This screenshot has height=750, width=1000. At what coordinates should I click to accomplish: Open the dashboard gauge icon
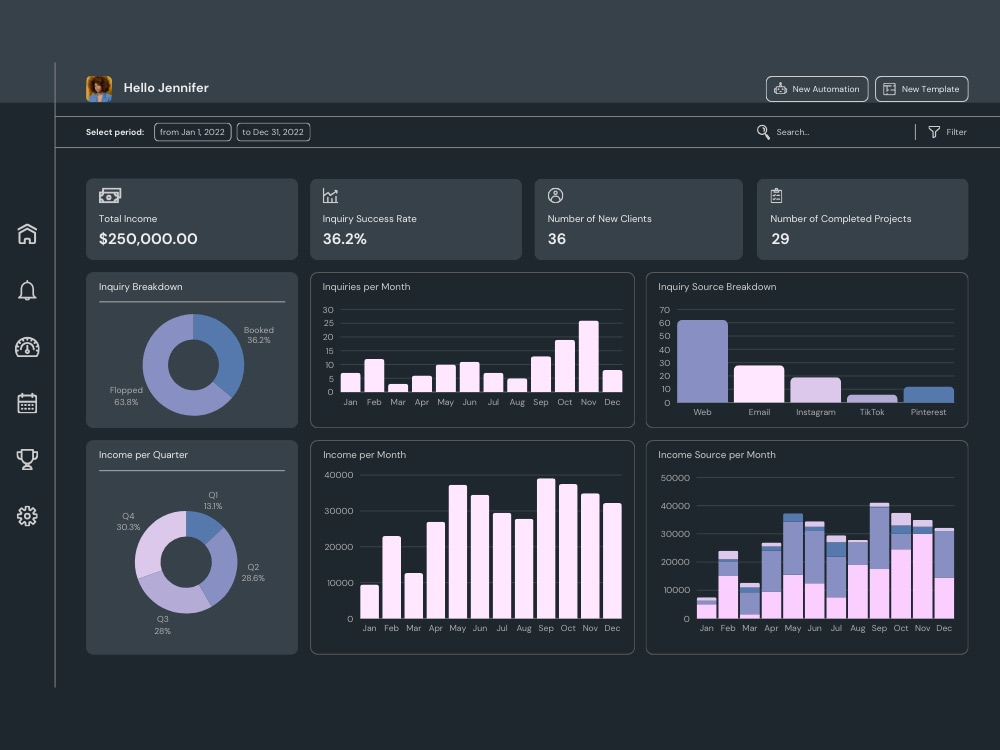[27, 347]
